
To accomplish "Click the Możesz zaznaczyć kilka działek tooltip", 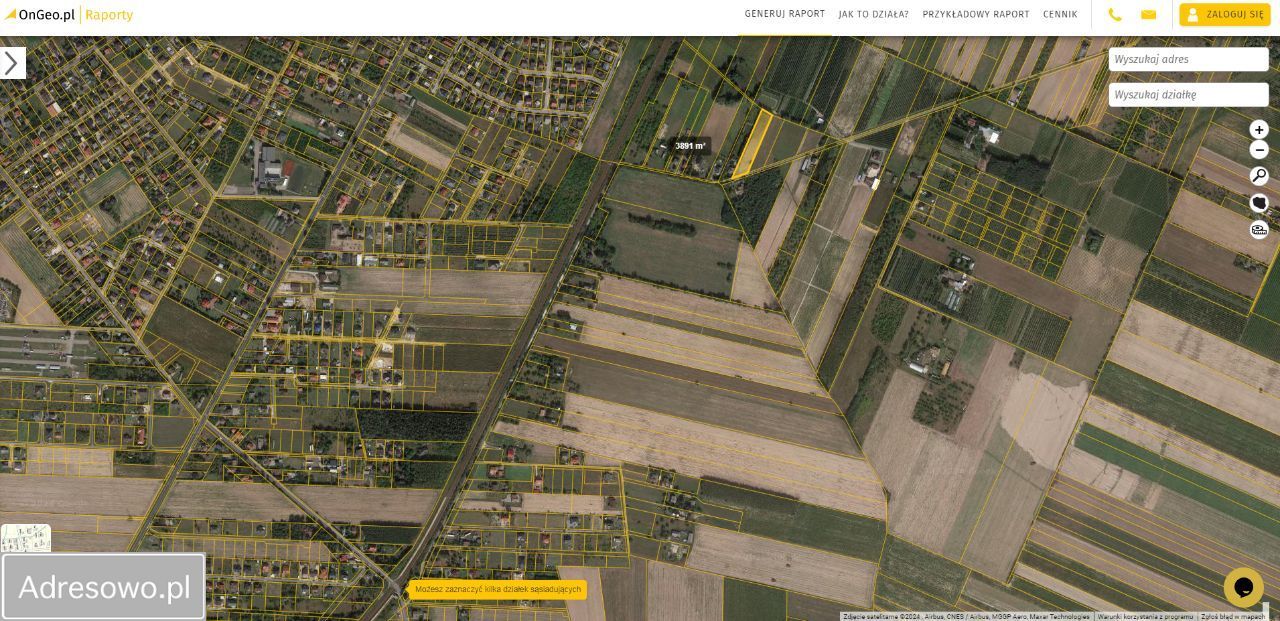I will click(x=498, y=590).
